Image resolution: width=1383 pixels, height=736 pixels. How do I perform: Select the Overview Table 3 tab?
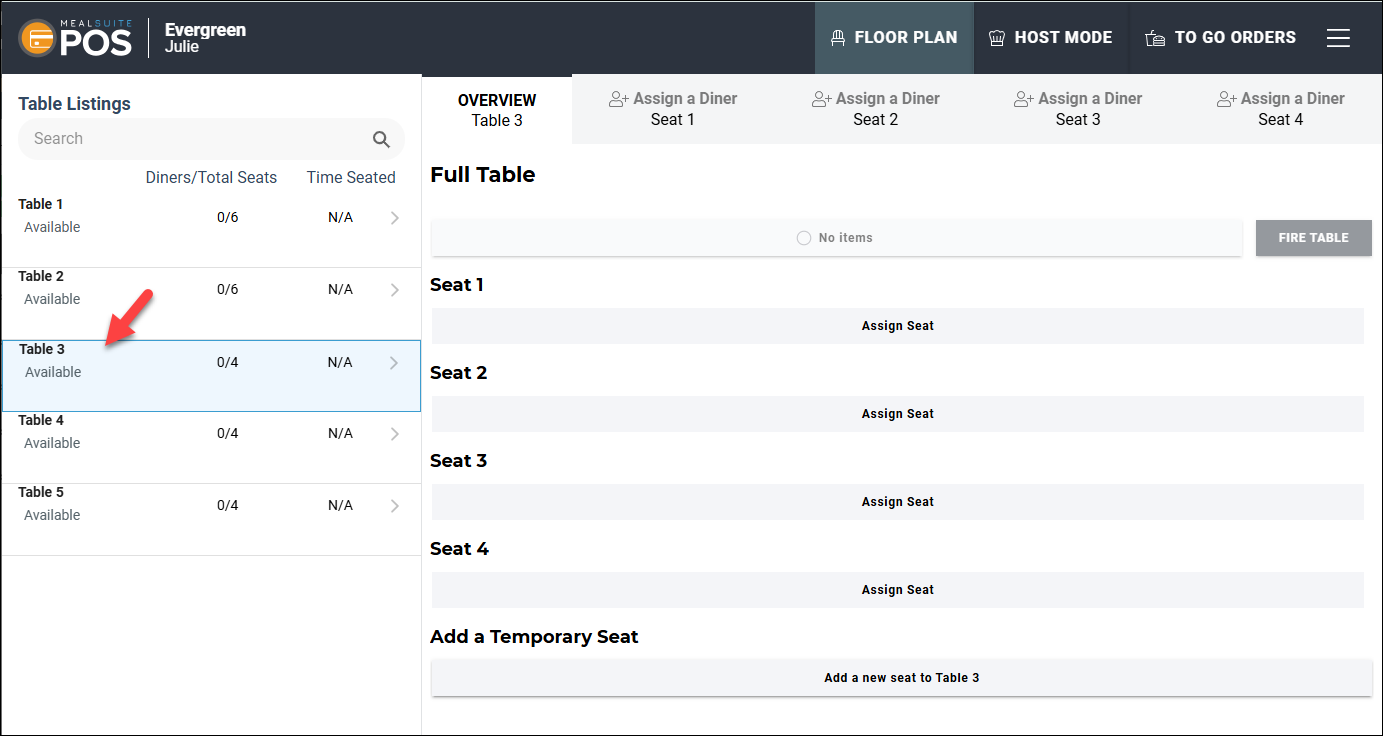pyautogui.click(x=497, y=110)
